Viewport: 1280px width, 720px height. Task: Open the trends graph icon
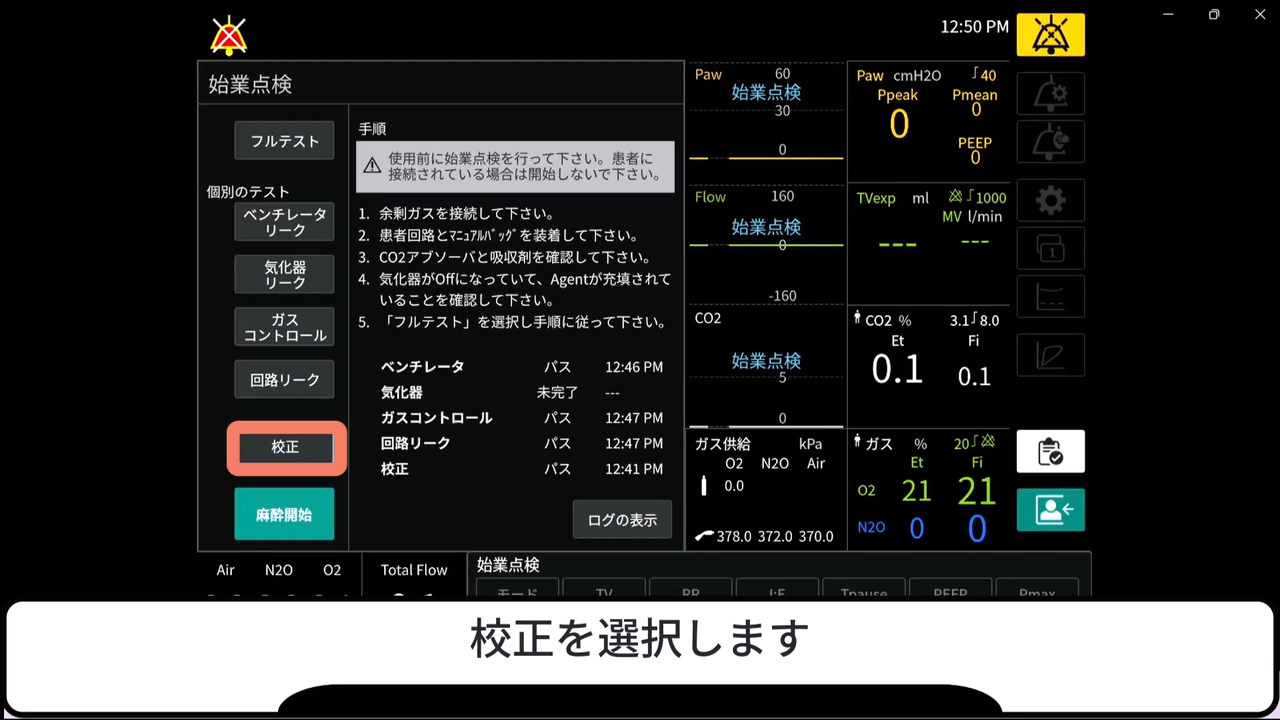tap(1050, 297)
